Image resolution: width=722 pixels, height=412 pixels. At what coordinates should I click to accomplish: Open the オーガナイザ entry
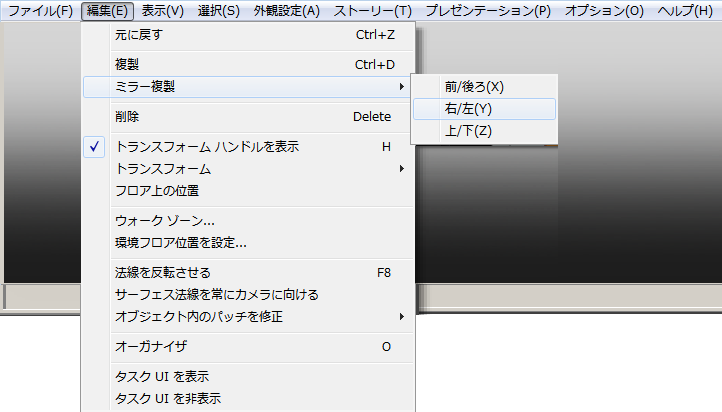[249, 347]
